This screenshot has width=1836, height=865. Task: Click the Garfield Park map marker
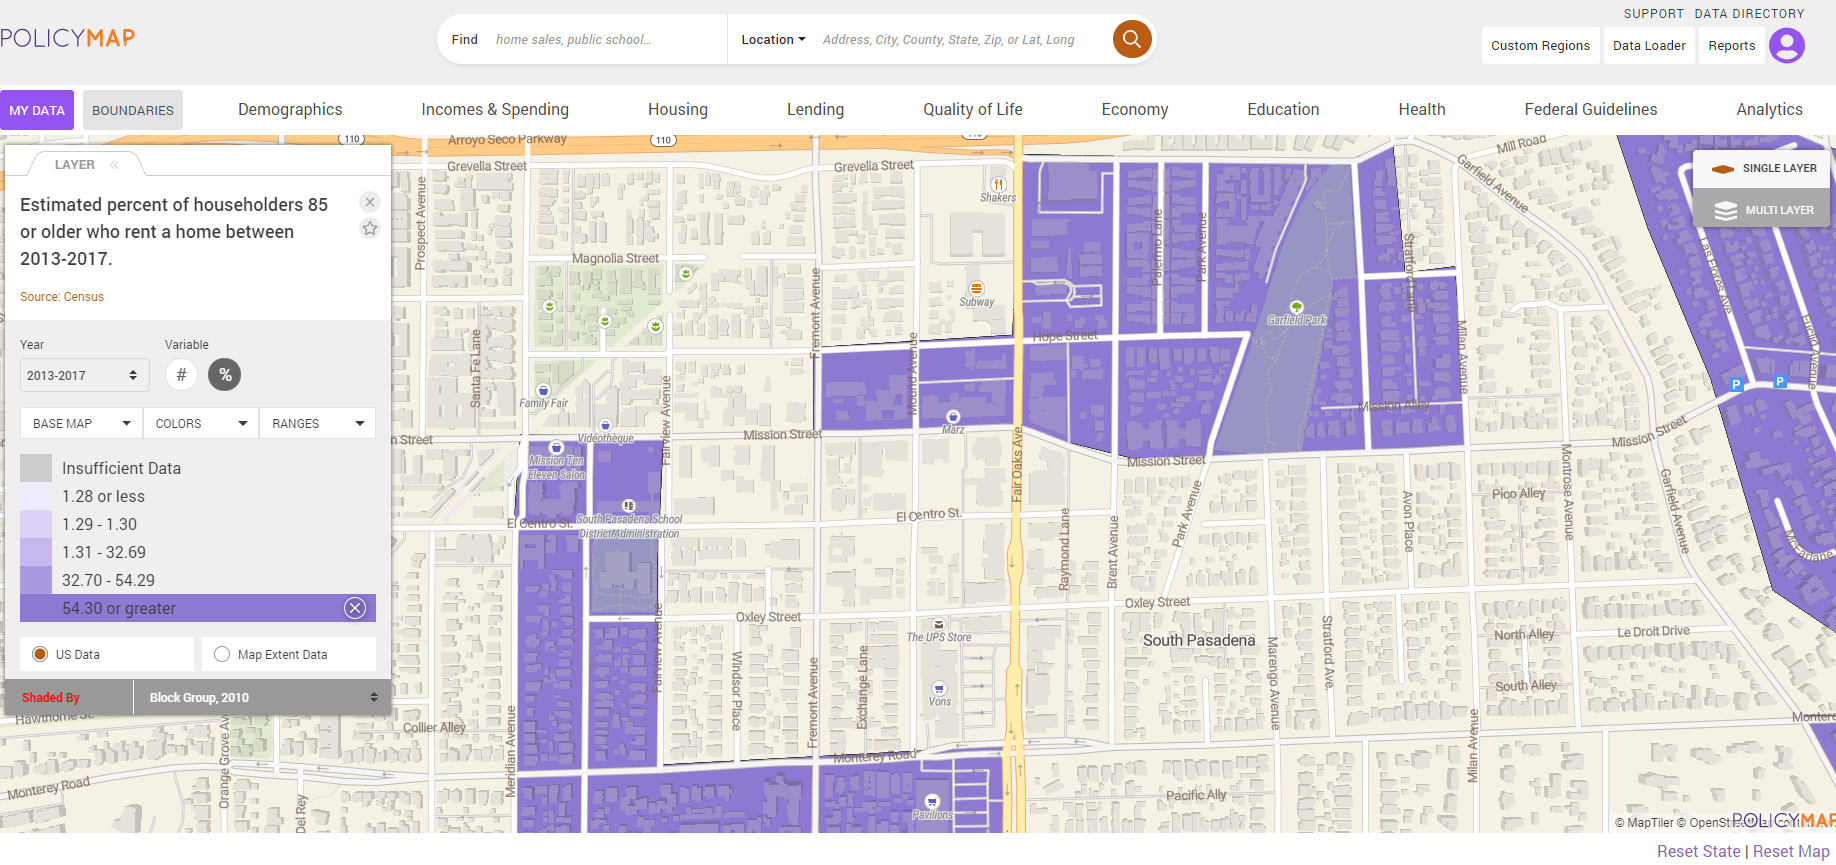pyautogui.click(x=1297, y=307)
